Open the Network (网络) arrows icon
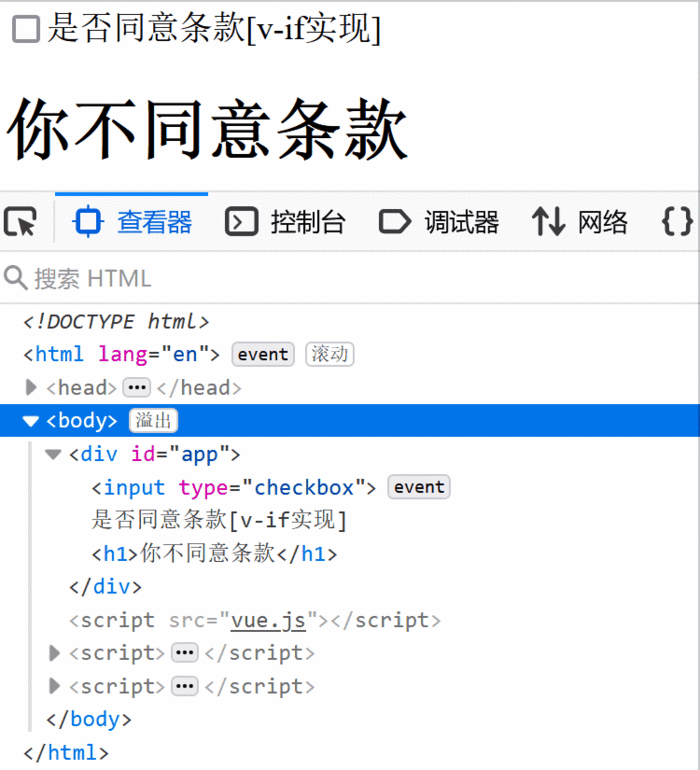Viewport: 700px width, 770px height. 548,222
